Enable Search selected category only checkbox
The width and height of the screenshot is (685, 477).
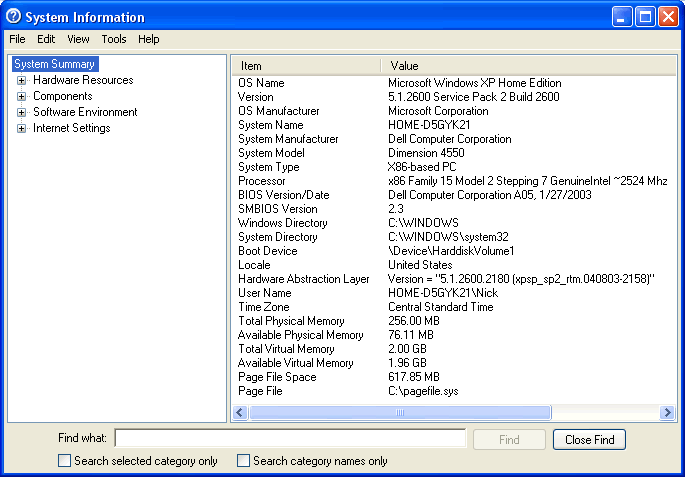coord(64,460)
